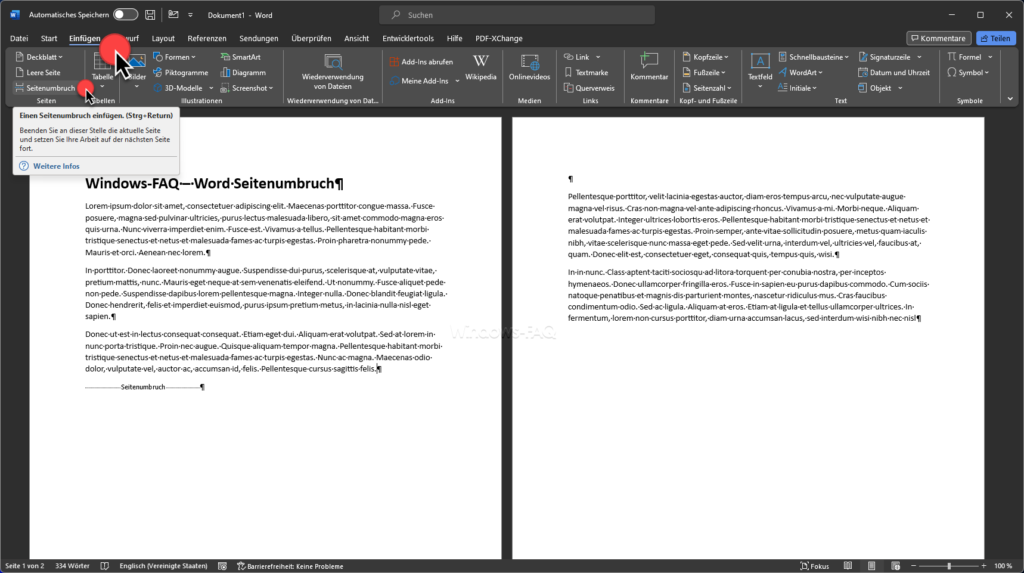Click the Teilen share button
The height and width of the screenshot is (573, 1024).
click(x=995, y=39)
